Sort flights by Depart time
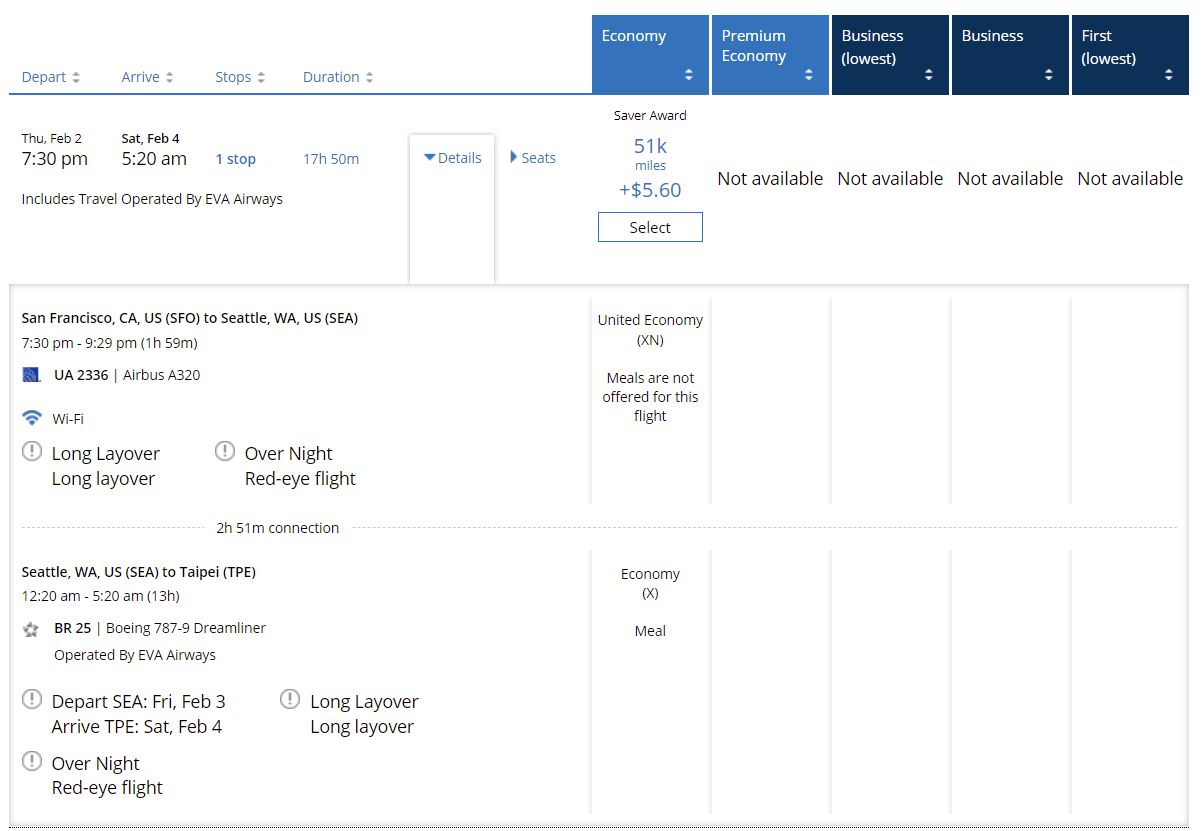Screen dimensions: 1204x831 (x=51, y=77)
